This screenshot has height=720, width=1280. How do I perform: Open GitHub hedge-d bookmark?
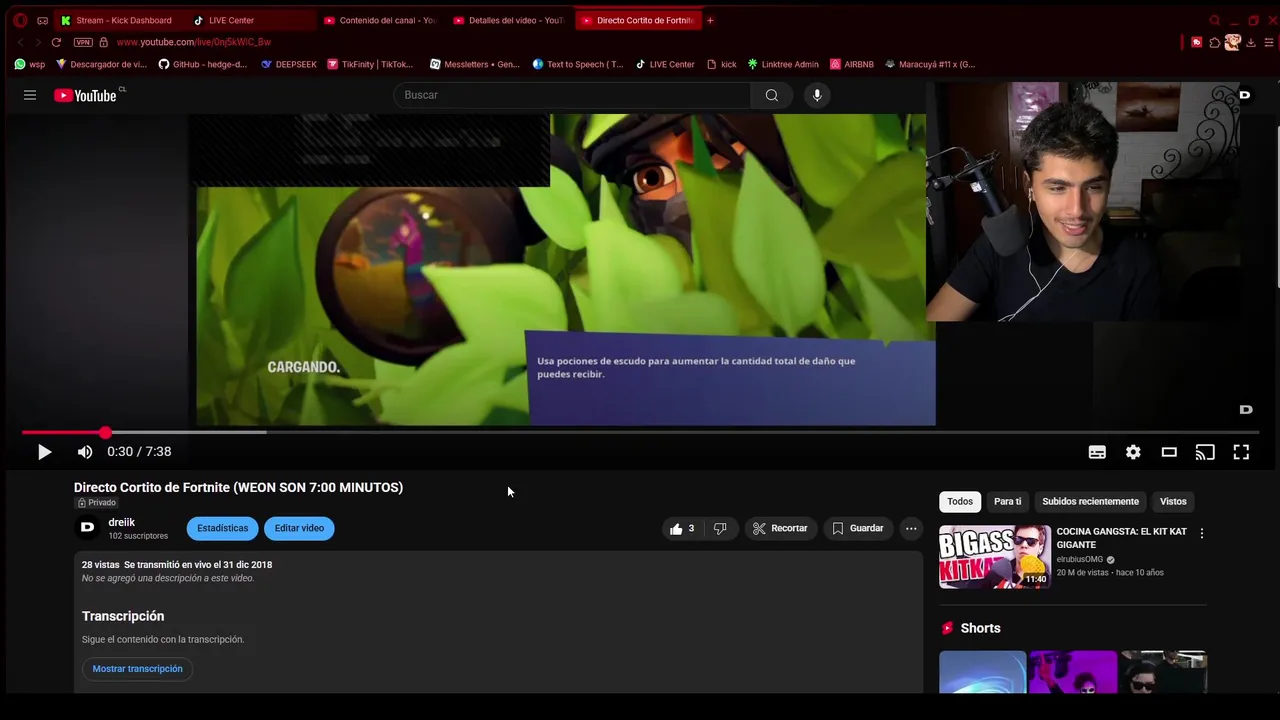[203, 64]
